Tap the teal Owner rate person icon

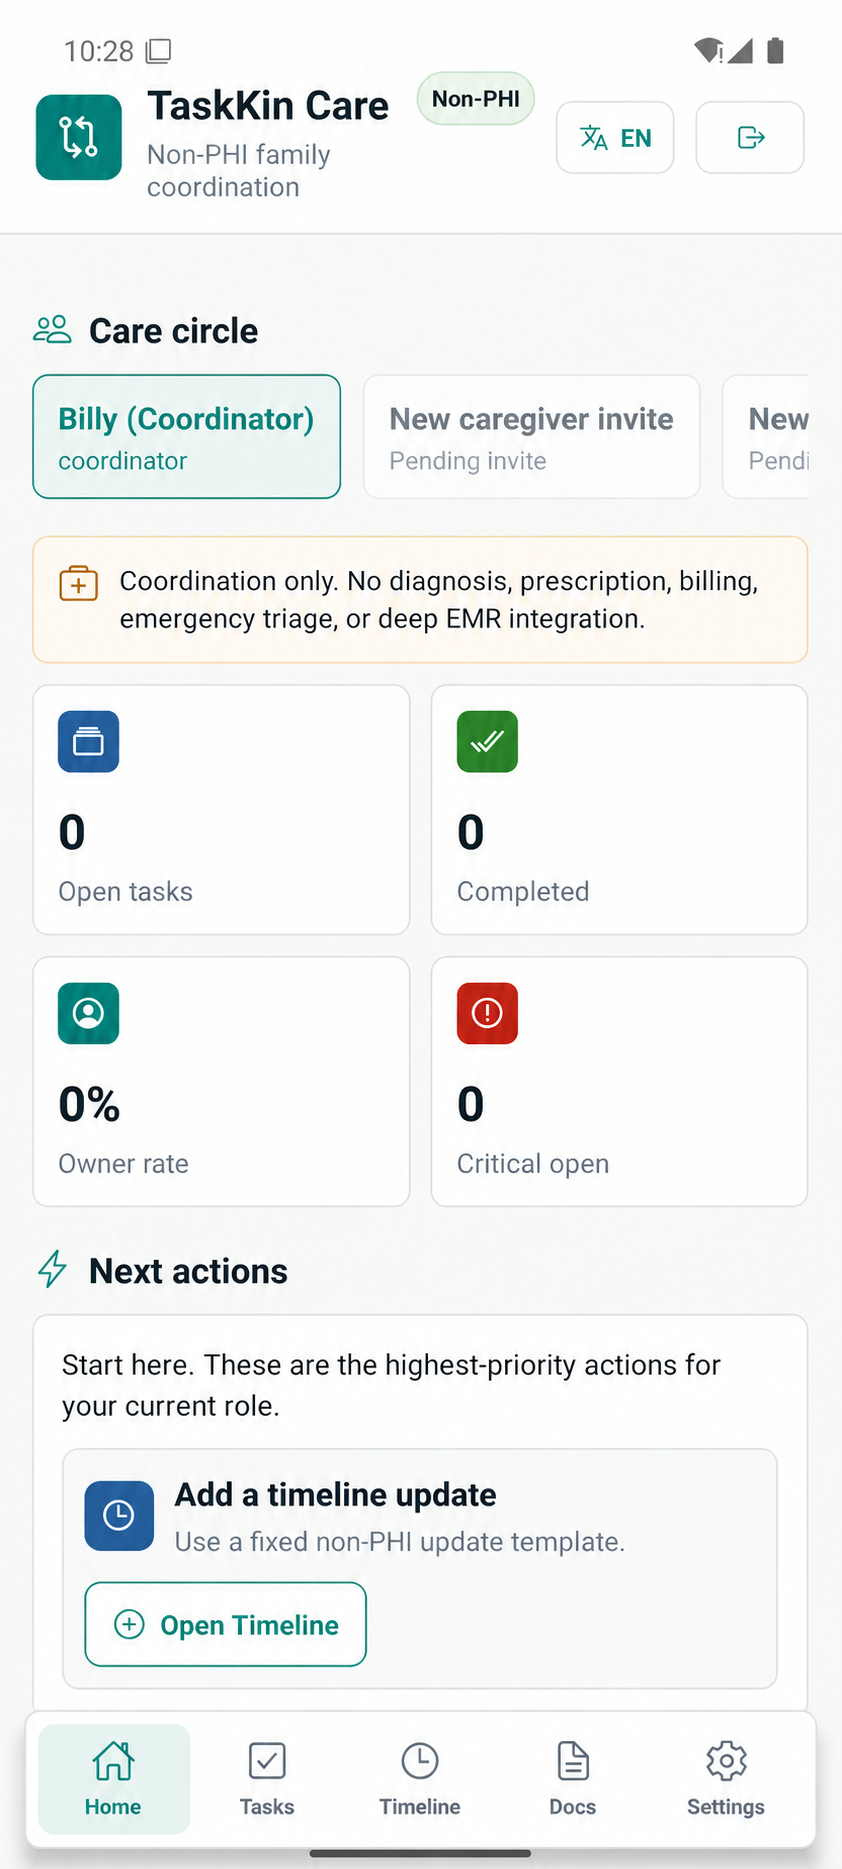point(89,1013)
